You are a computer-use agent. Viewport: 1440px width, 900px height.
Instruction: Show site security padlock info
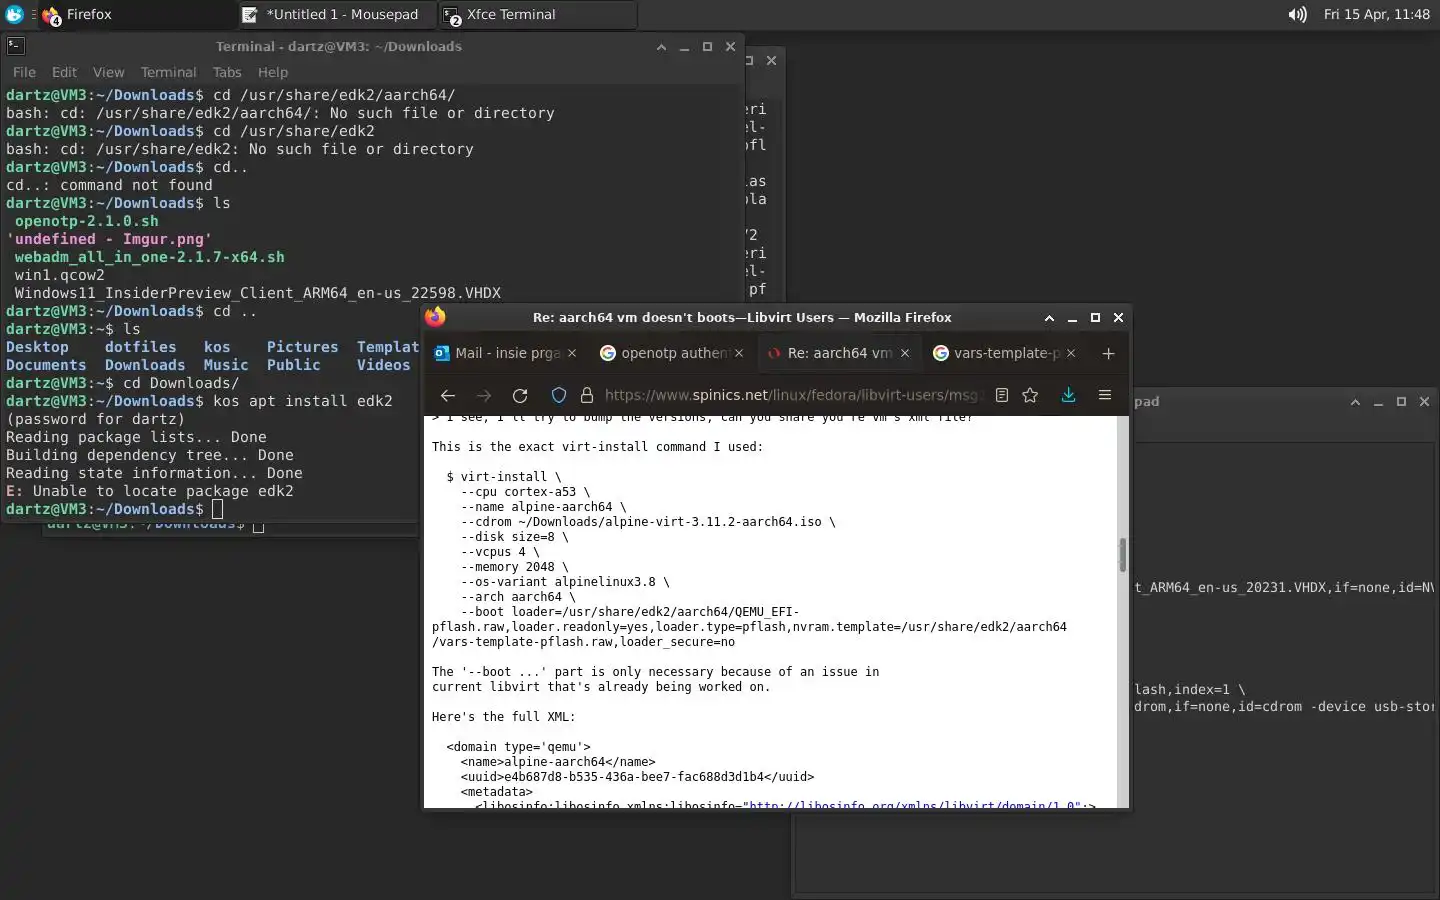pyautogui.click(x=587, y=395)
